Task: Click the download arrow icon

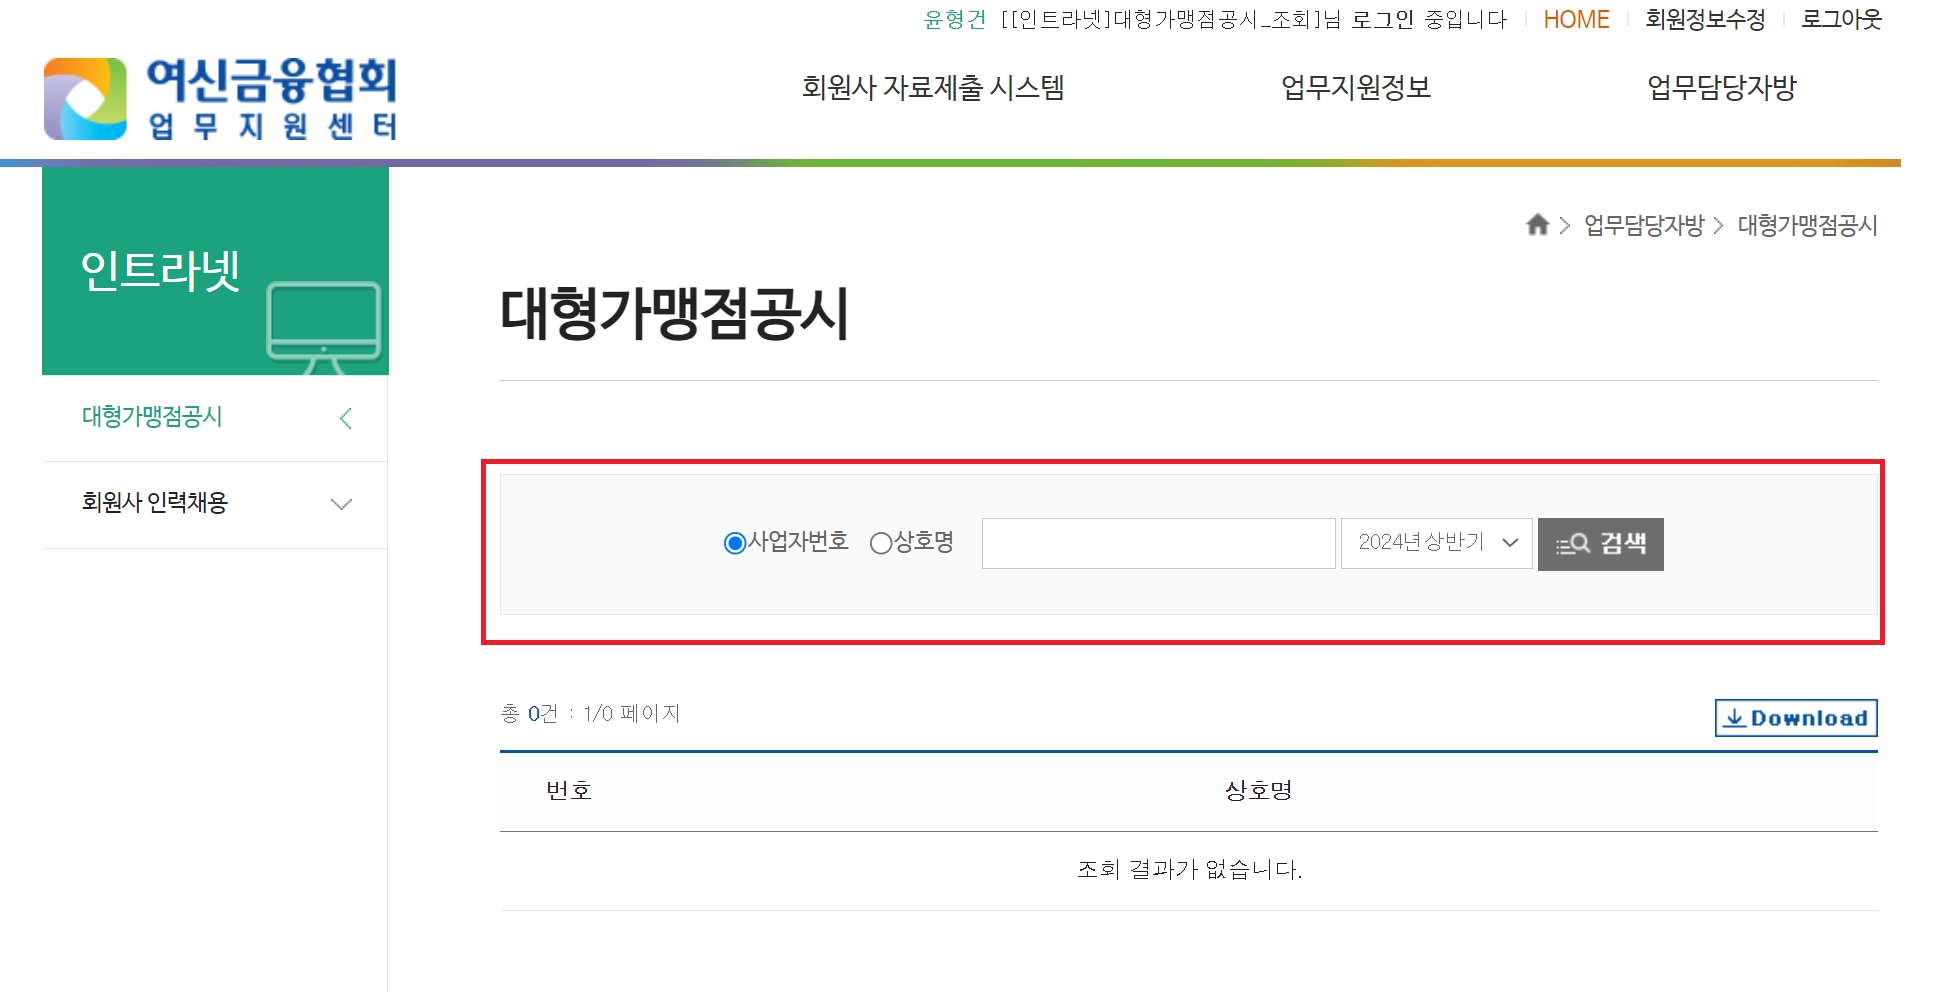Action: 1735,718
